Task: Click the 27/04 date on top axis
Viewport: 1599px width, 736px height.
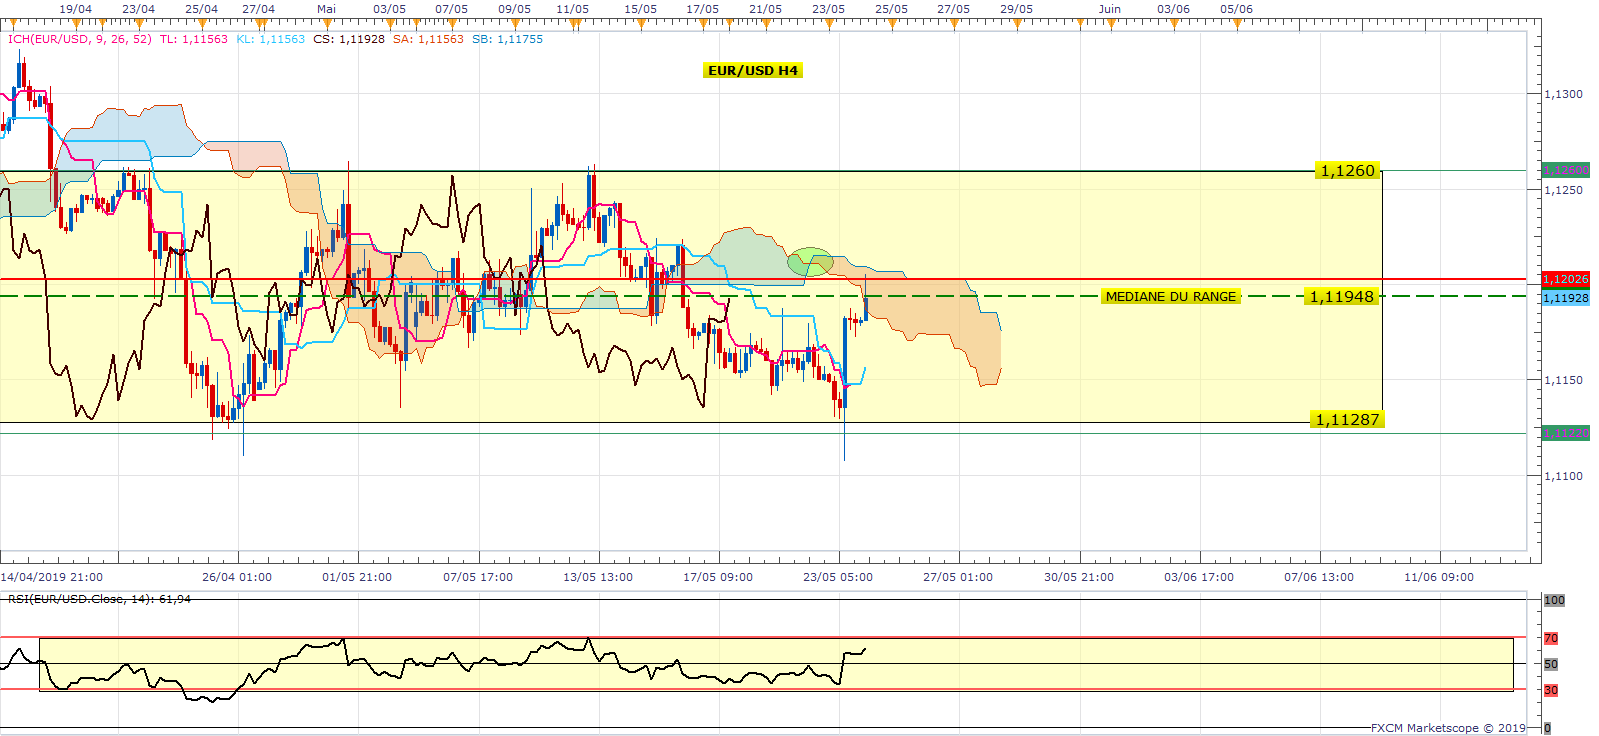Action: point(259,9)
